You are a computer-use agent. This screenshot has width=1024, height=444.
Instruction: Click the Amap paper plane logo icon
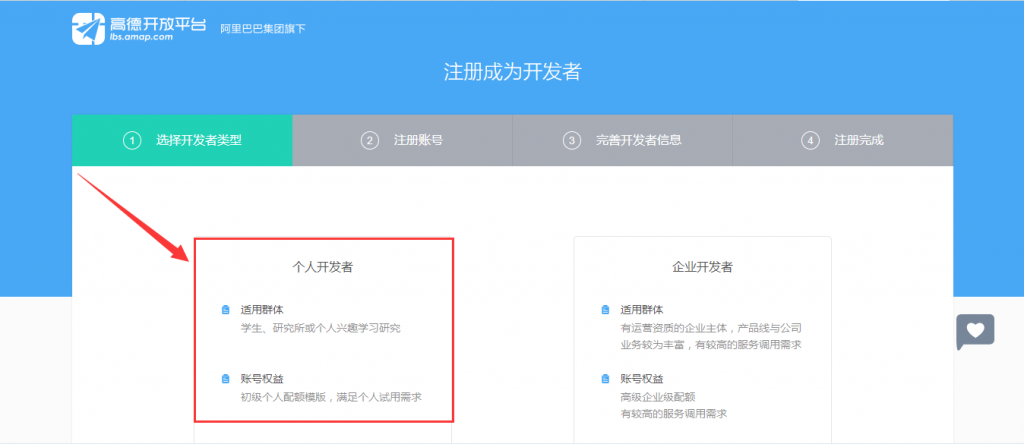pyautogui.click(x=88, y=28)
